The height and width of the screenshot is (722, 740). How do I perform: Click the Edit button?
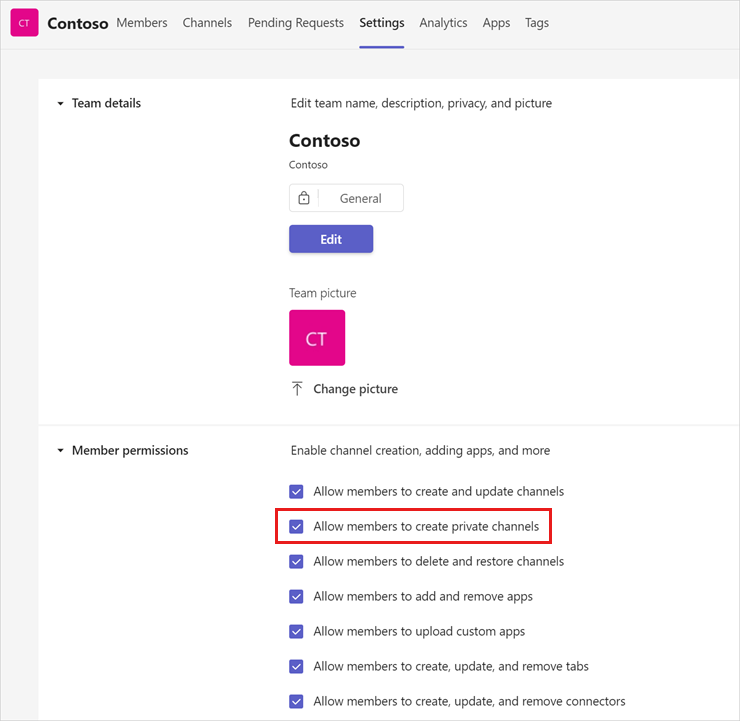pyautogui.click(x=331, y=239)
